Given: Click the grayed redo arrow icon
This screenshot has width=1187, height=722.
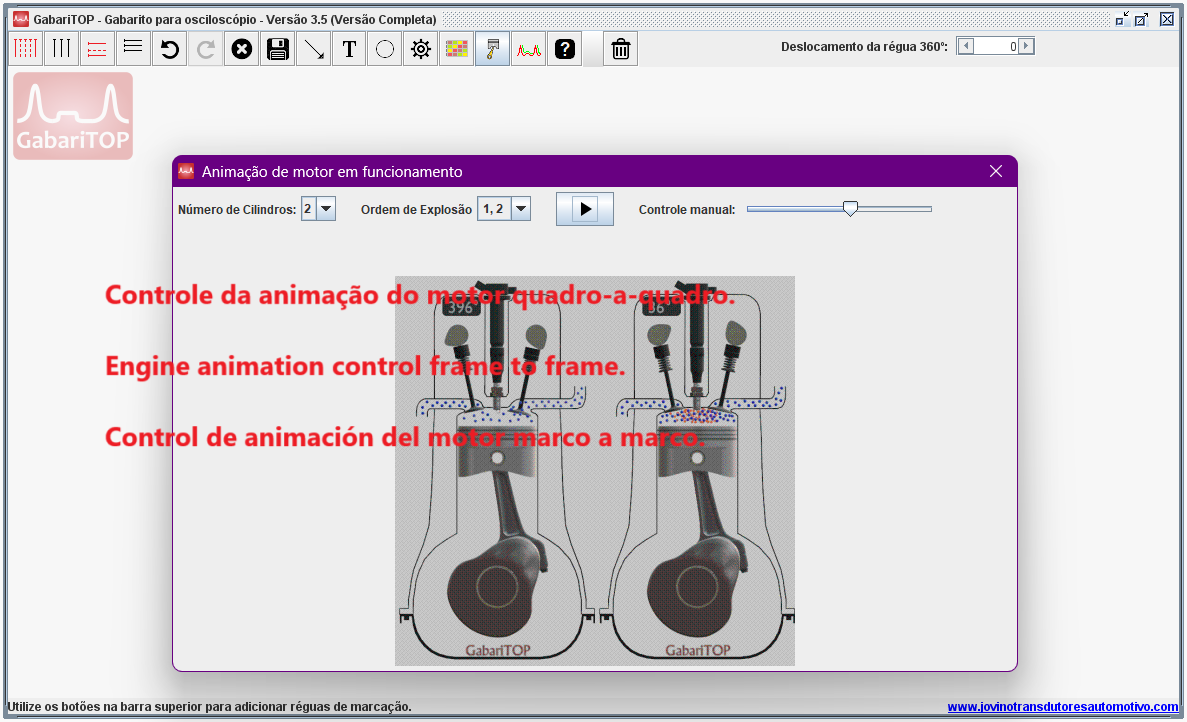Looking at the screenshot, I should pos(205,49).
